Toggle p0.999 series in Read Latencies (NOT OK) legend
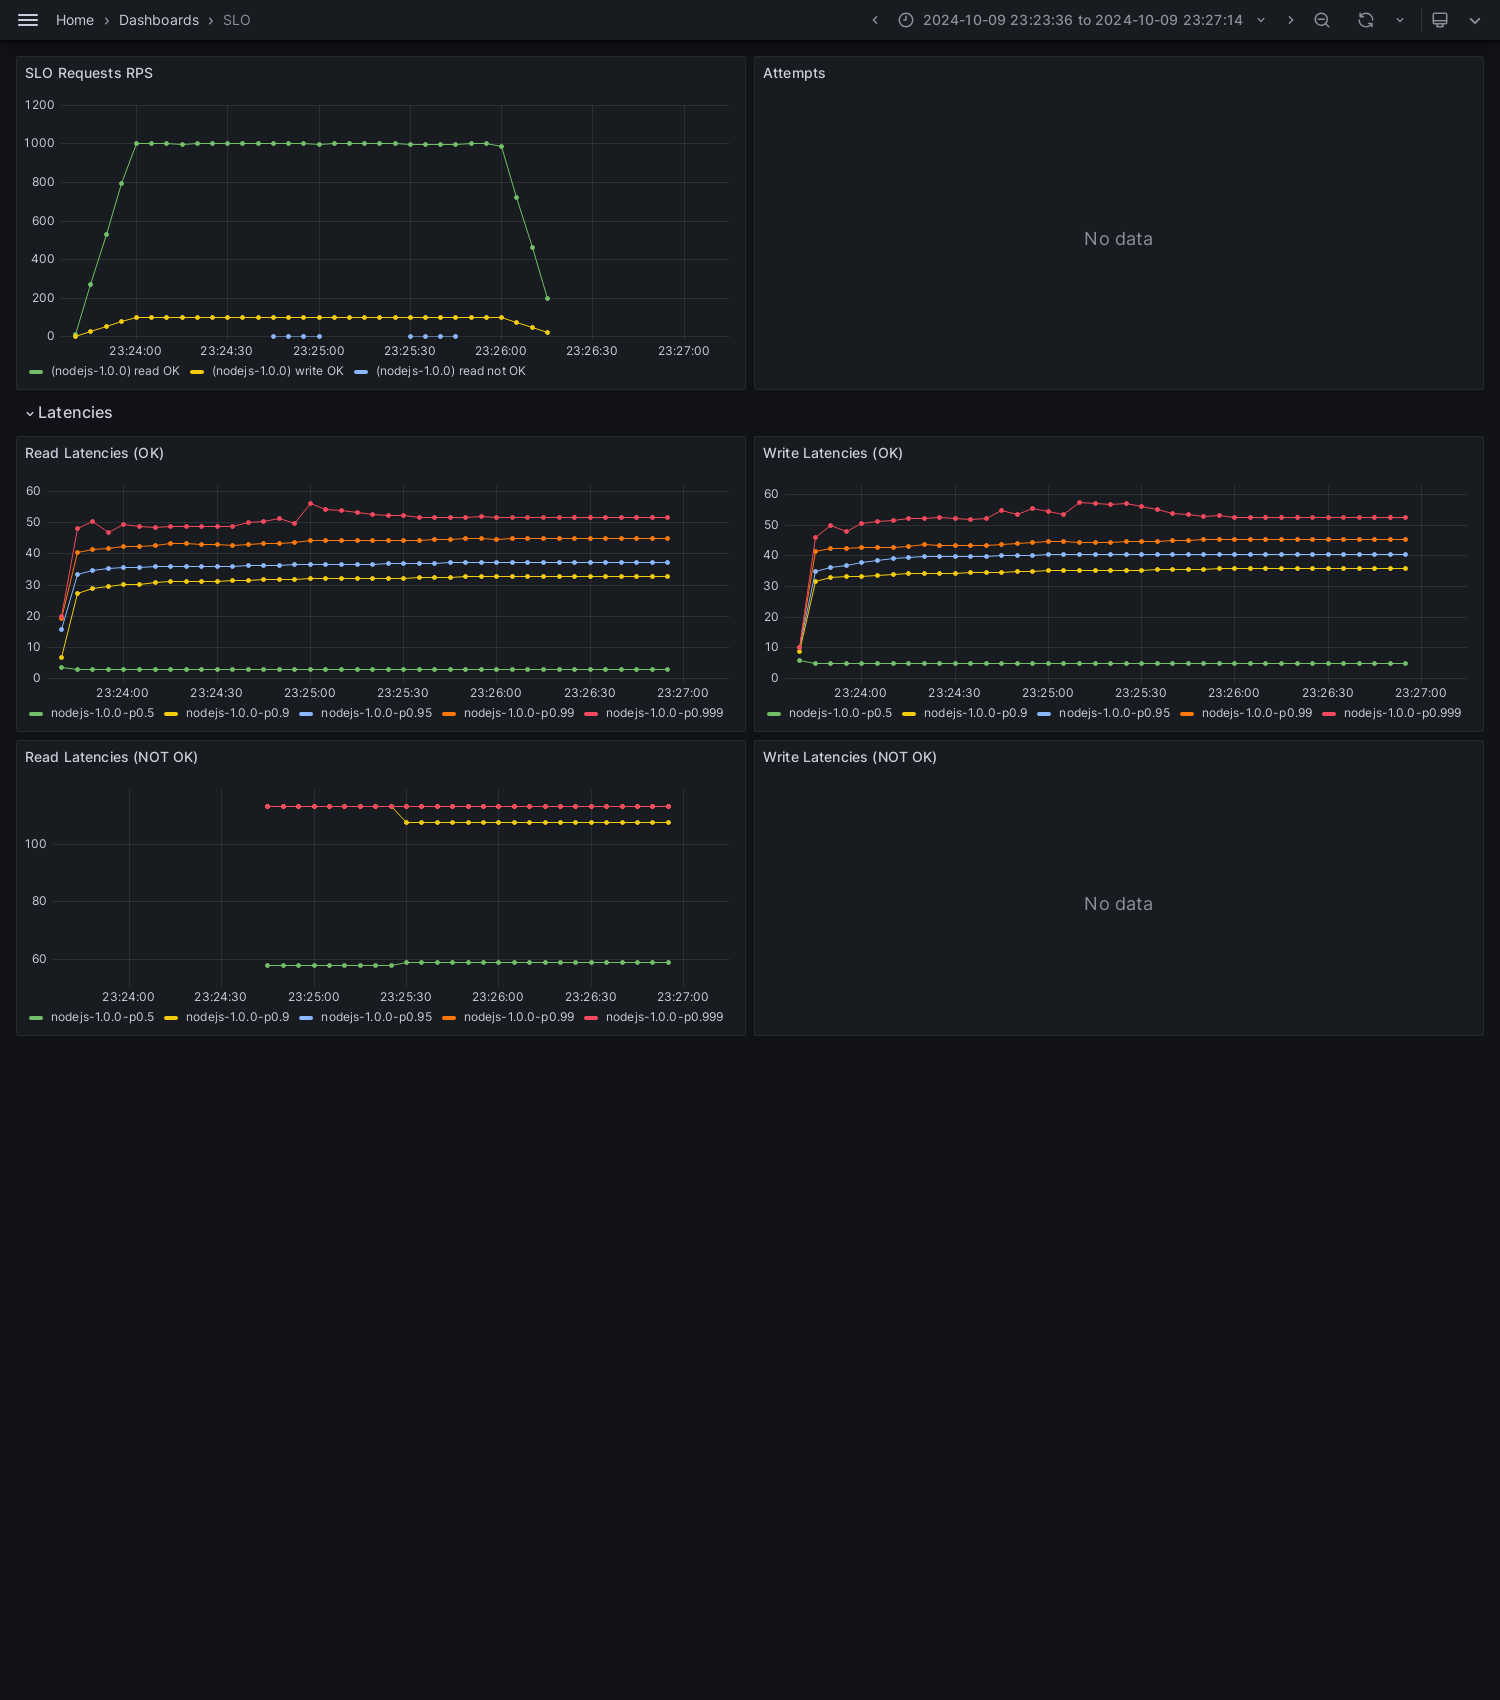This screenshot has height=1700, width=1500. [664, 1017]
